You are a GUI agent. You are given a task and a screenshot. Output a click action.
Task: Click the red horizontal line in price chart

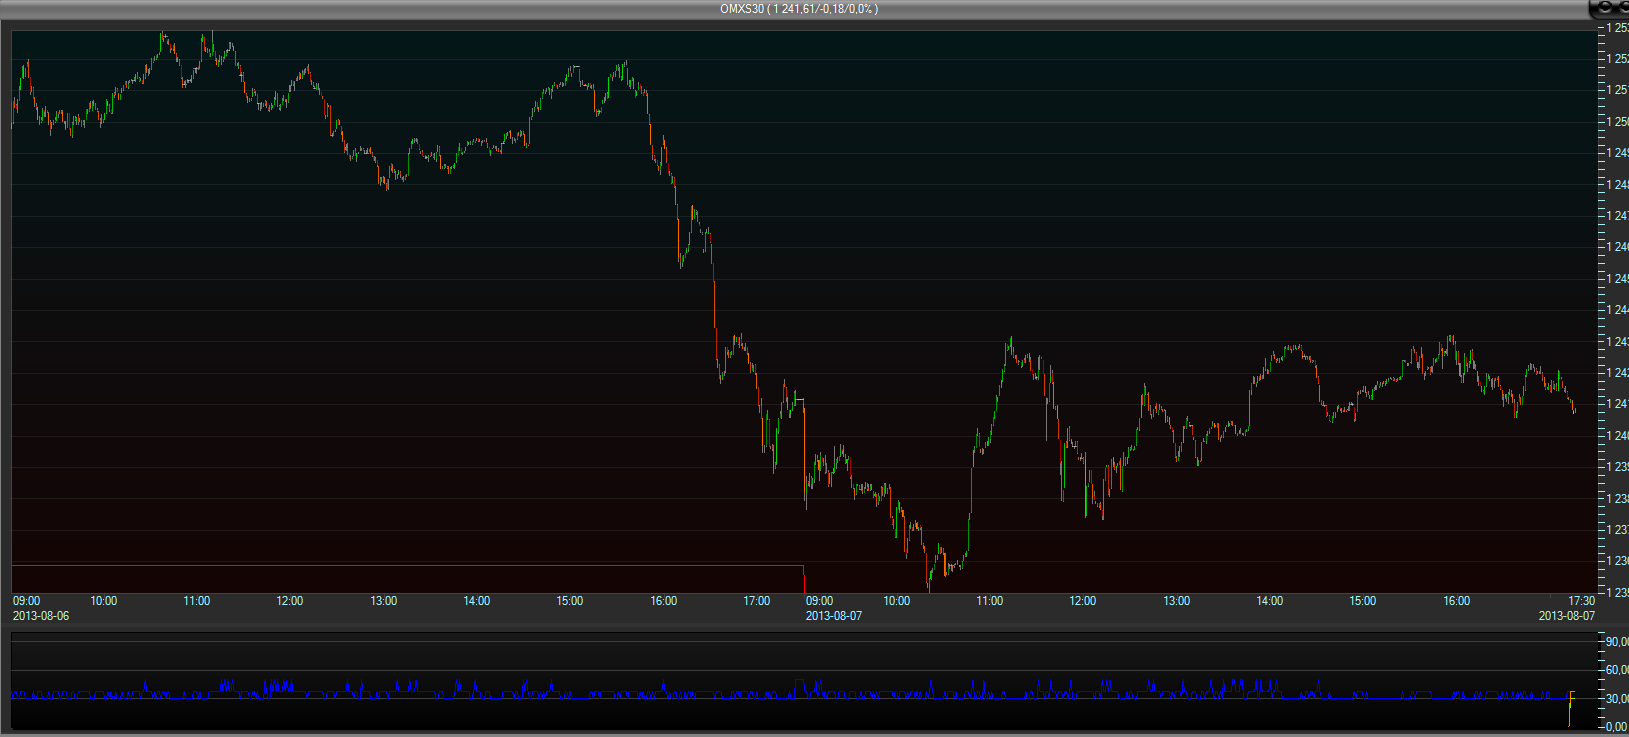[x=400, y=566]
